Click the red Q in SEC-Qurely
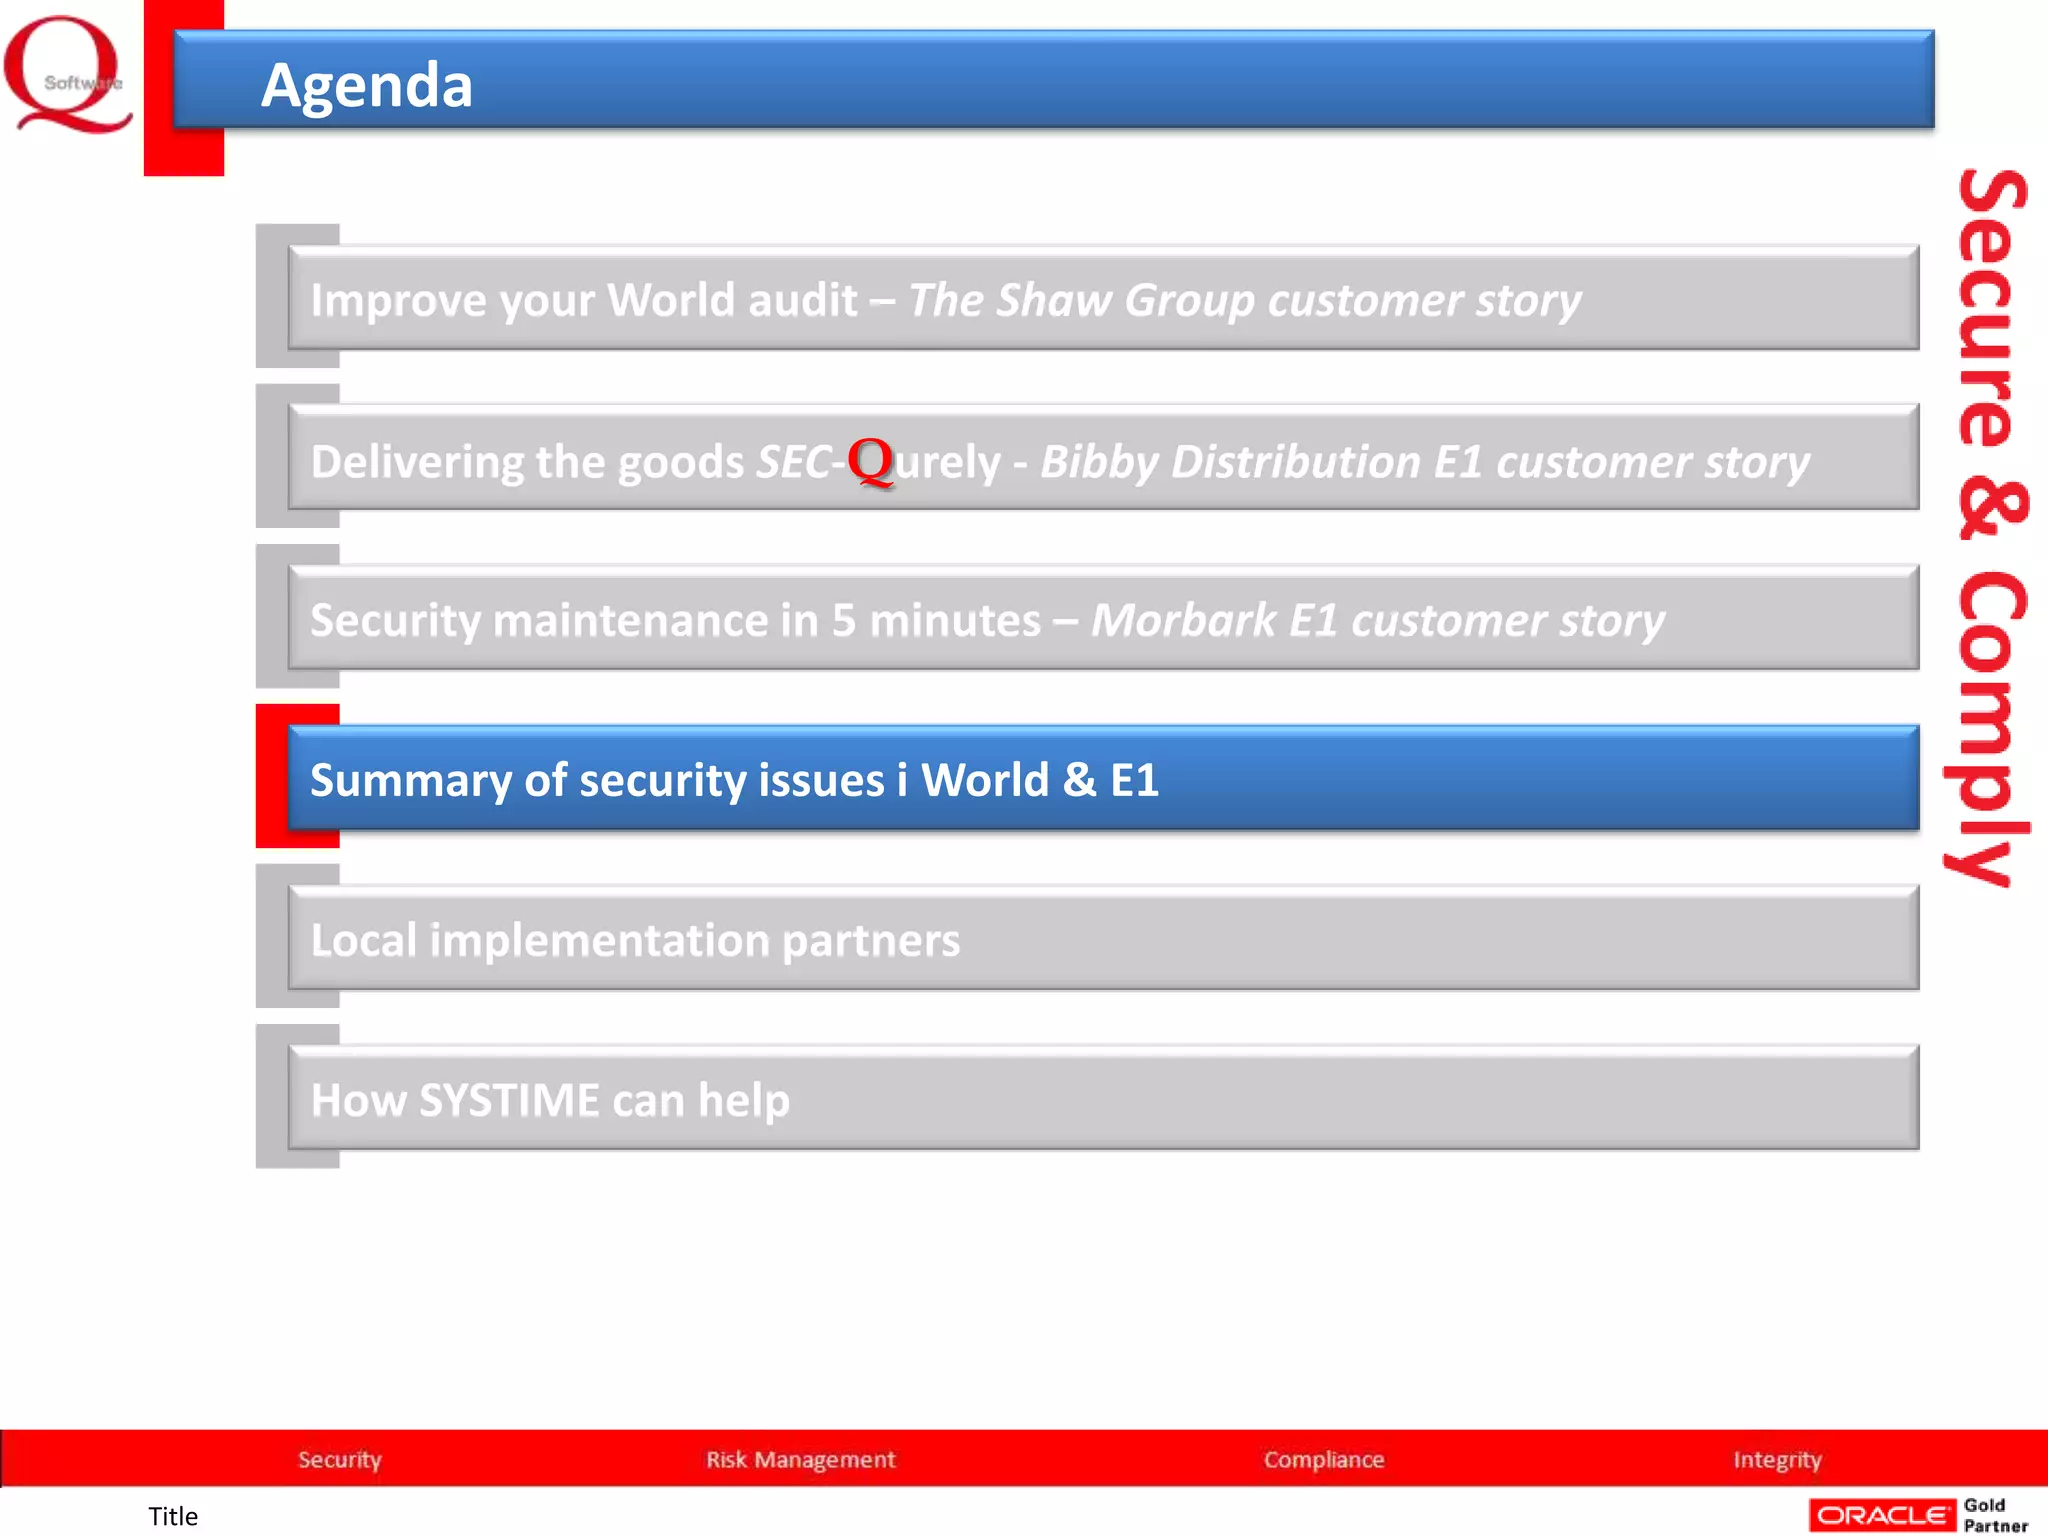This screenshot has width=2048, height=1536. pyautogui.click(x=870, y=462)
